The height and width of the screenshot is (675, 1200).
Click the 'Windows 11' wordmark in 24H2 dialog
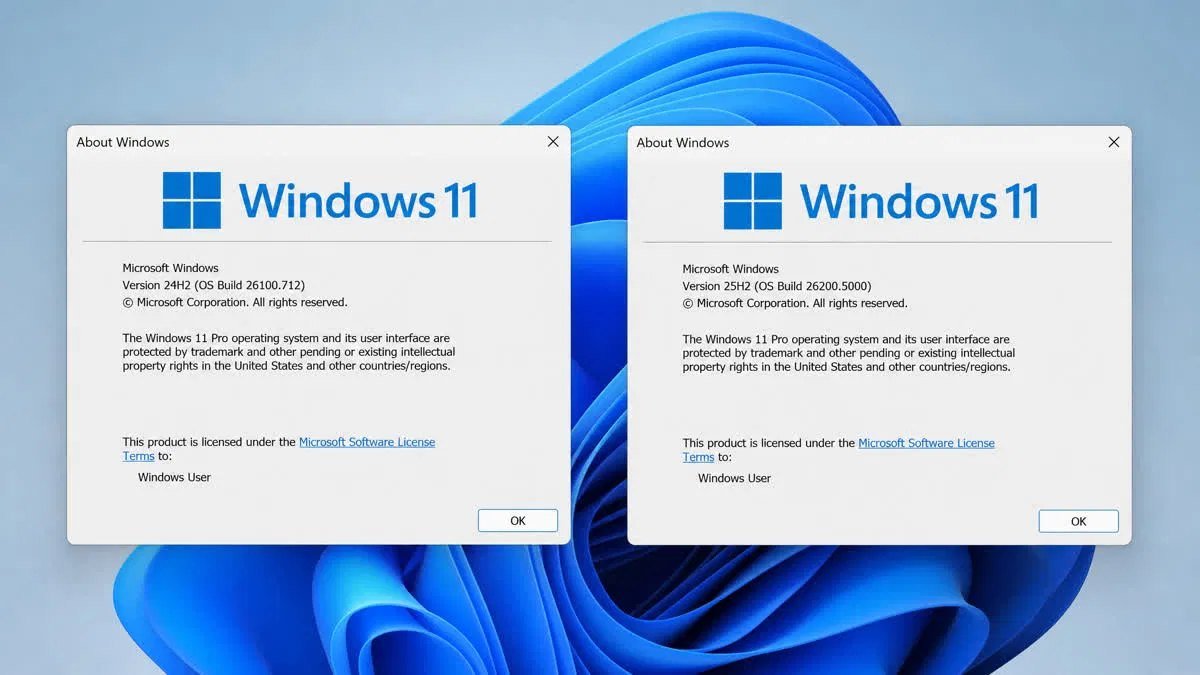point(358,200)
